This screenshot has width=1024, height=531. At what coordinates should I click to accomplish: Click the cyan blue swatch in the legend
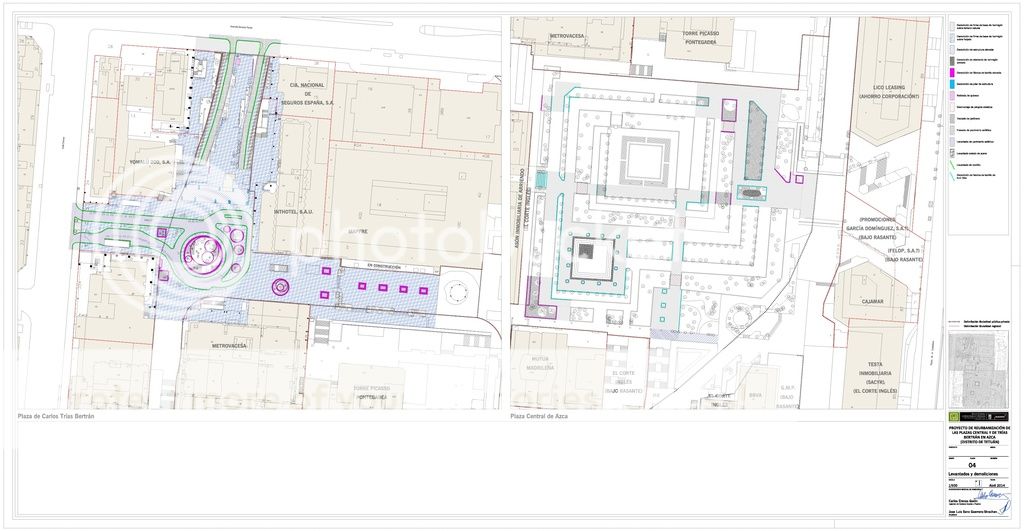coord(952,85)
